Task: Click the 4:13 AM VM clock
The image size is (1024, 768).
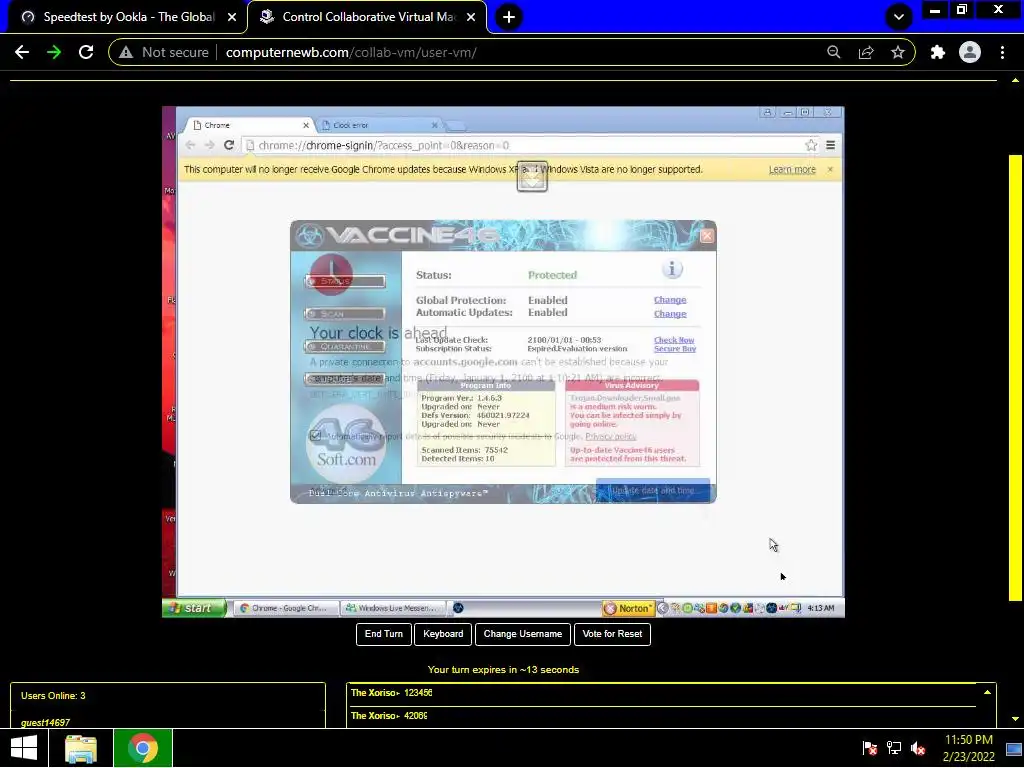Action: 820,608
